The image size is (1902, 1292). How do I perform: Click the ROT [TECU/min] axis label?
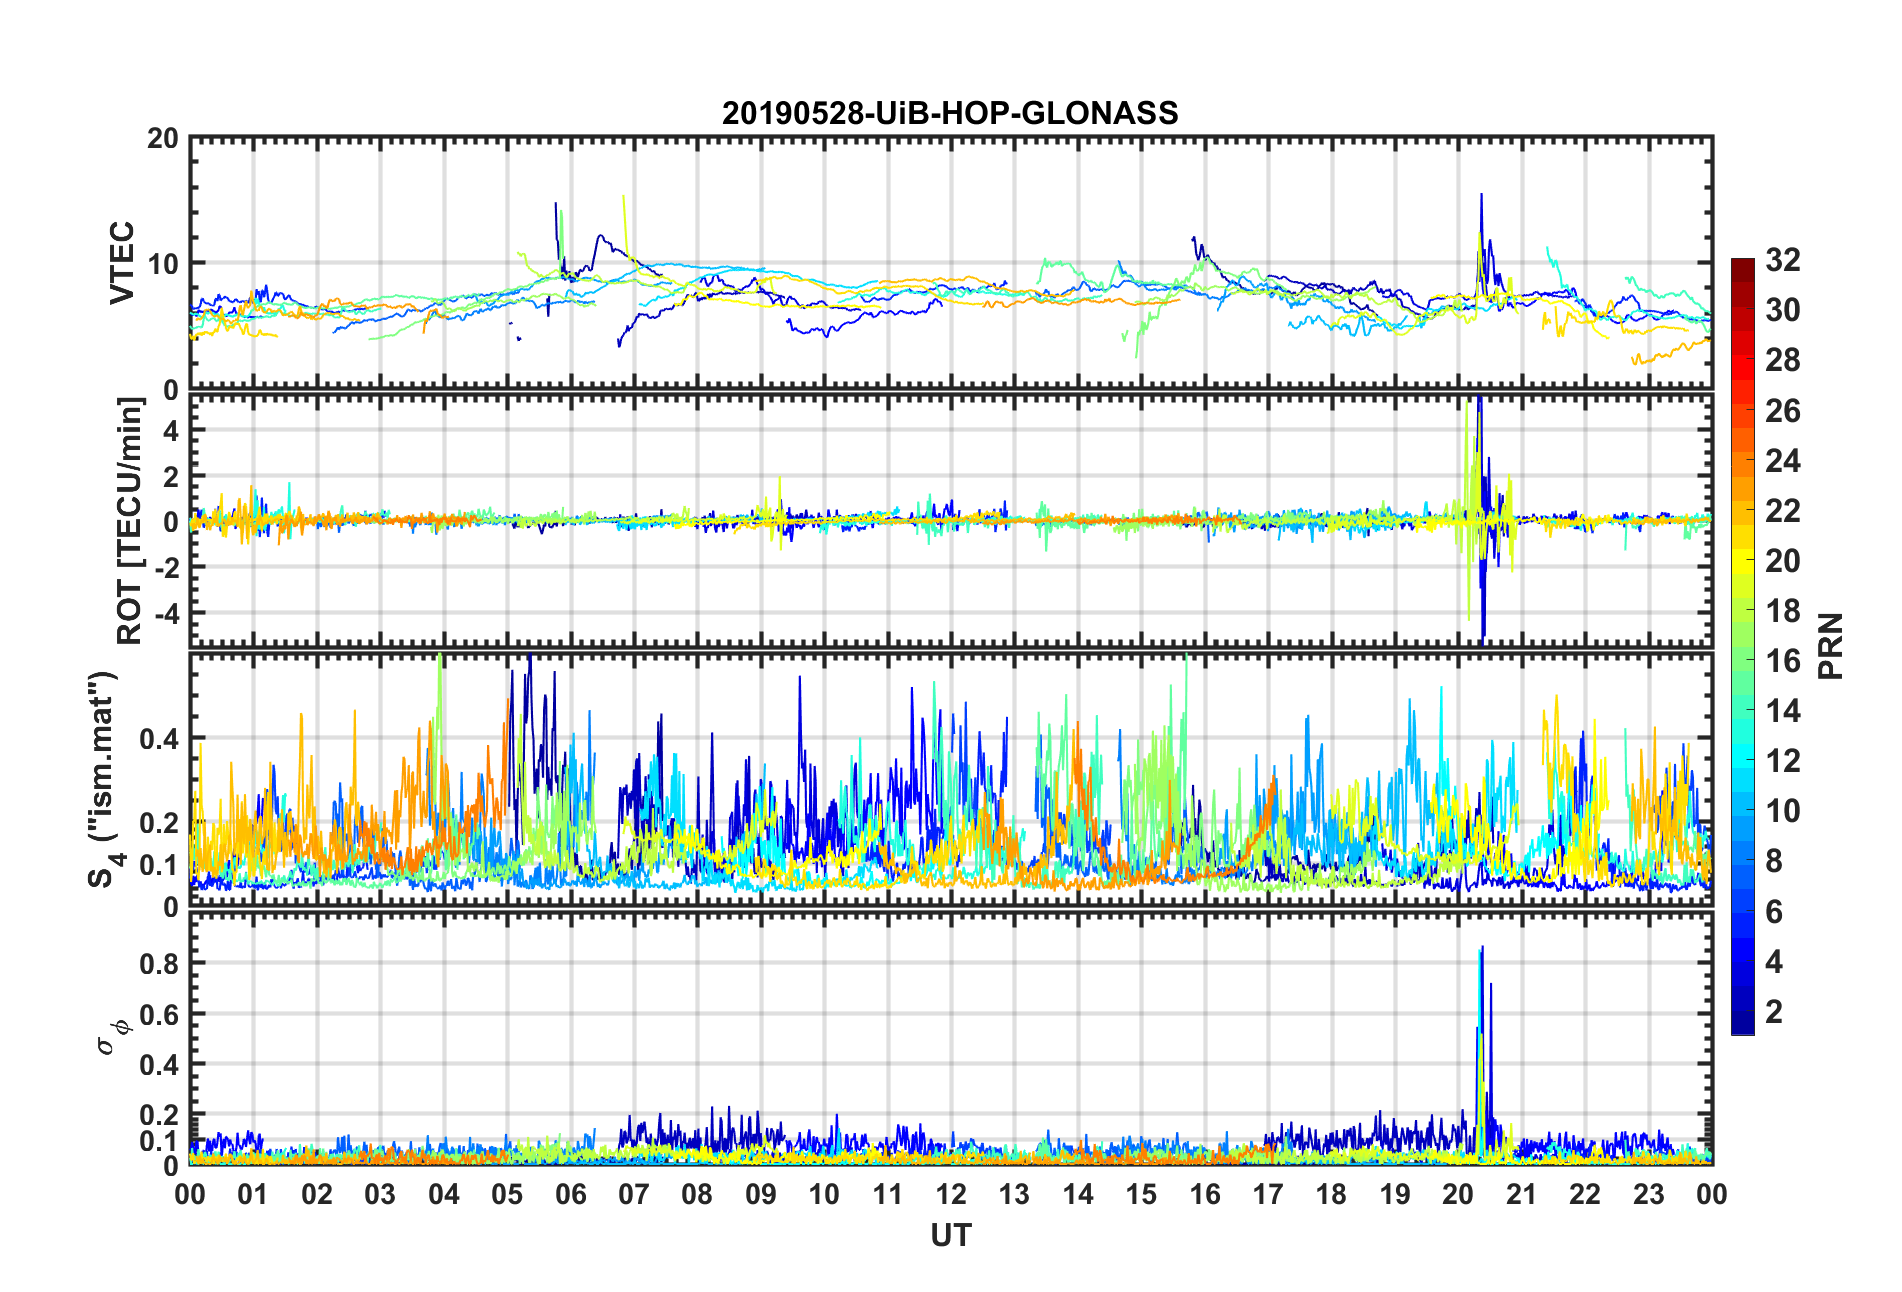coord(130,521)
